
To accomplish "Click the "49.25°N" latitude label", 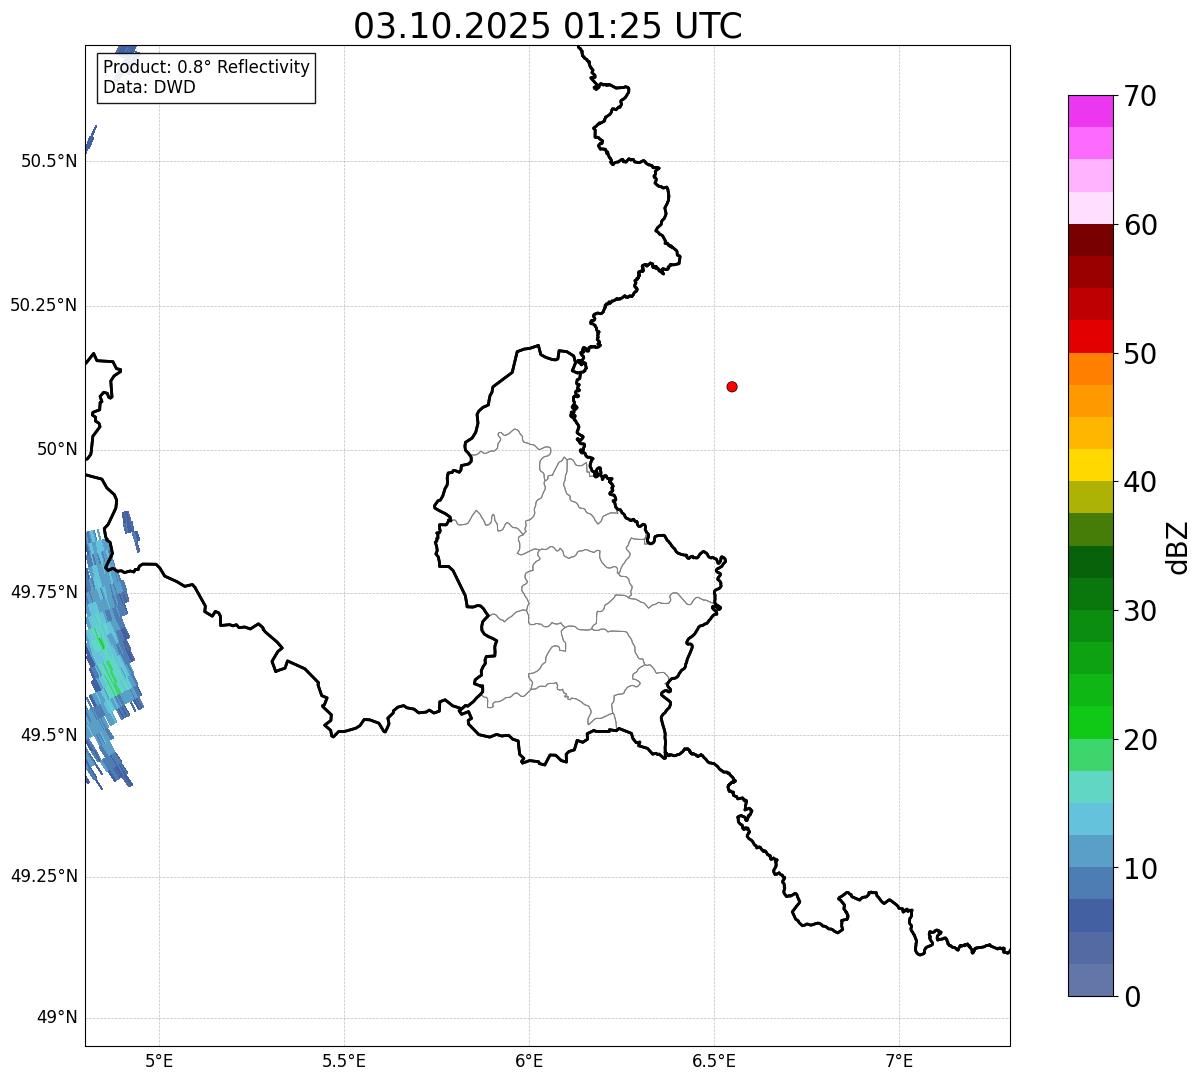I will tap(44, 876).
